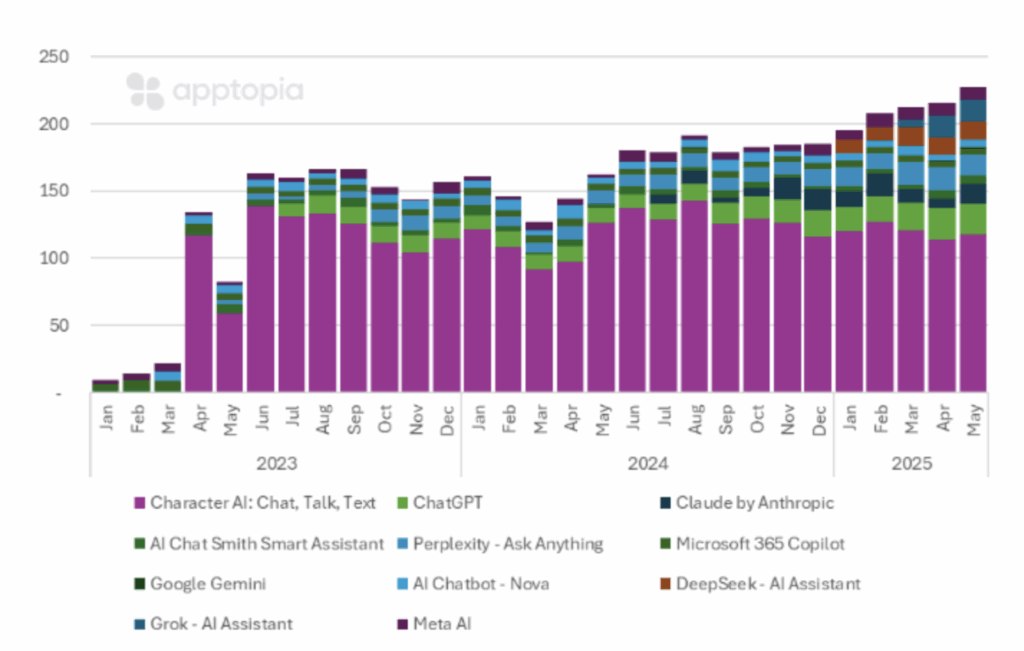Click the Nov 2024 stacked bar

[787, 268]
